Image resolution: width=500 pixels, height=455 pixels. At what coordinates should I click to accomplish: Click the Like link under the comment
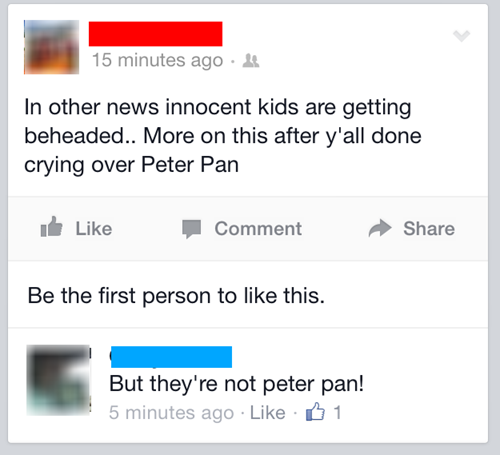tap(268, 413)
